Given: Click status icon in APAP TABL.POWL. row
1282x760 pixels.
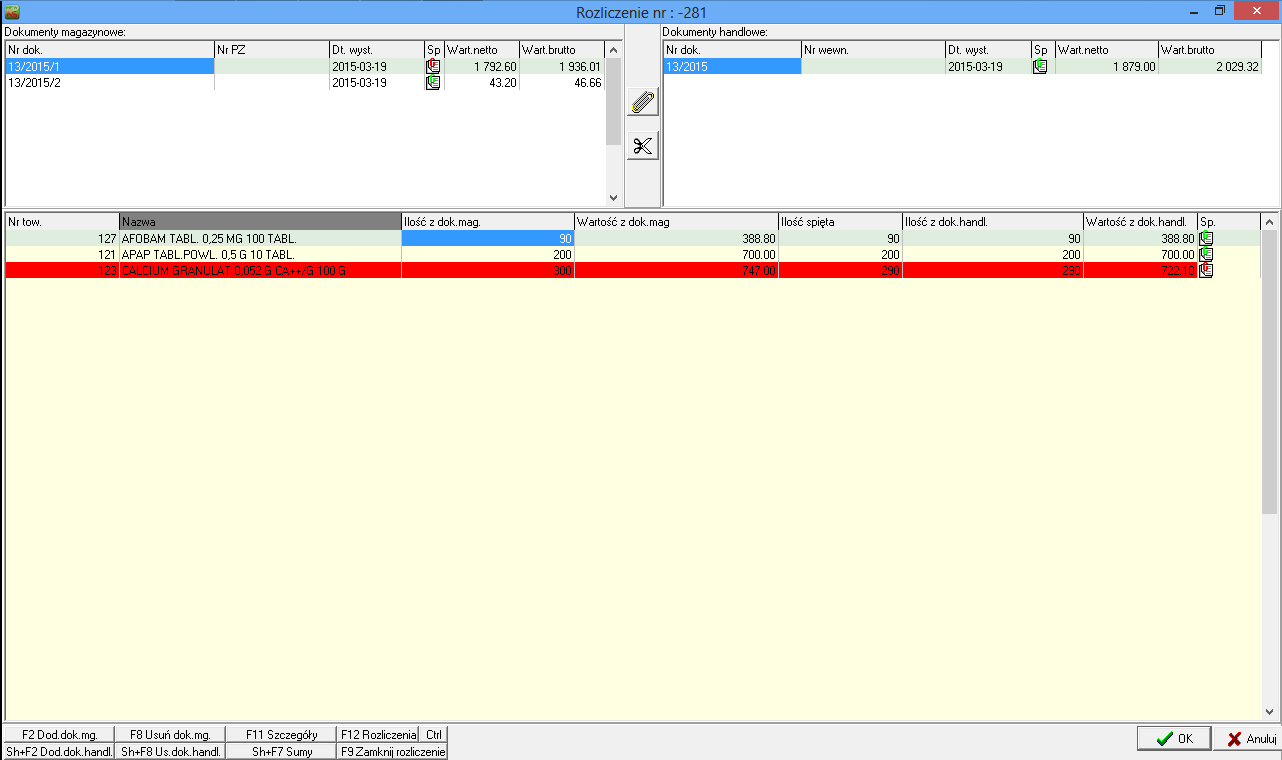Looking at the screenshot, I should click(1206, 255).
